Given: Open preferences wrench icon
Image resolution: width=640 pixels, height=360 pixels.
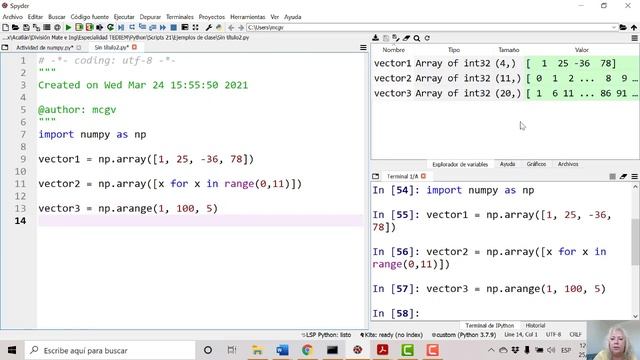Looking at the screenshot, I should tap(209, 27).
